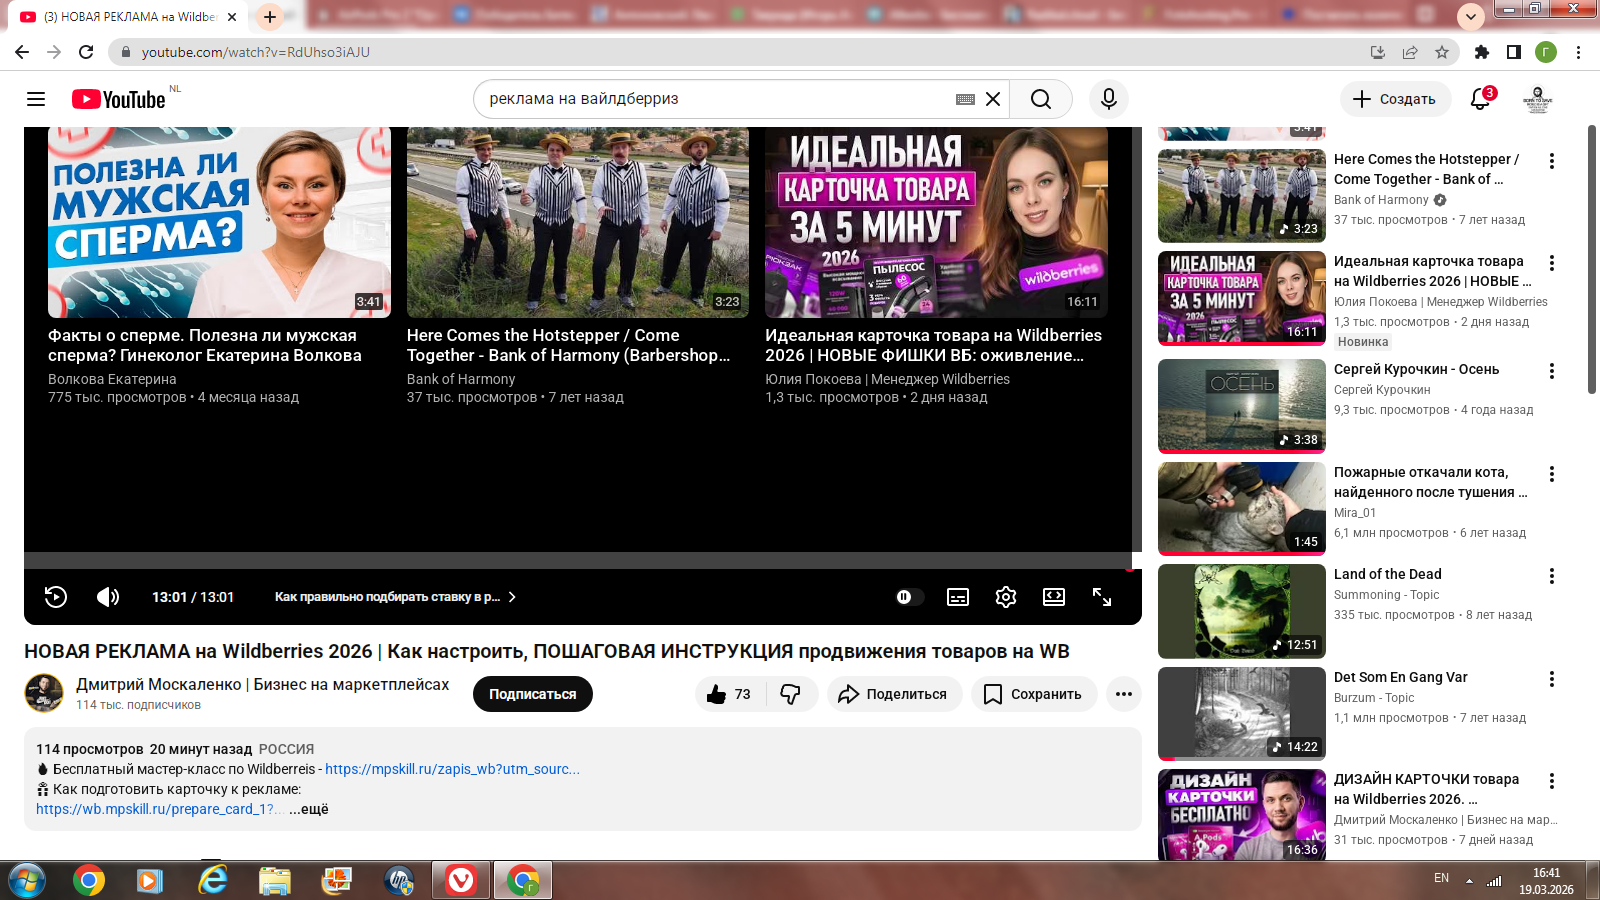The height and width of the screenshot is (900, 1600).
Task: Open the notifications bell
Action: tap(1480, 99)
